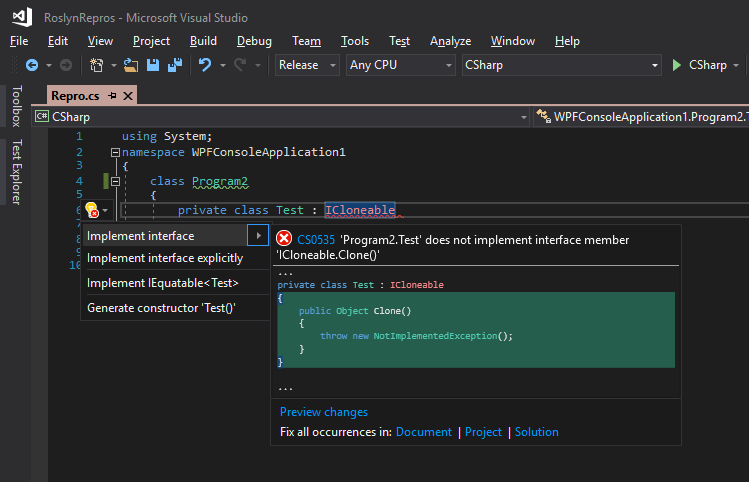Click the Save All icon
Image resolution: width=749 pixels, height=482 pixels.
click(175, 65)
